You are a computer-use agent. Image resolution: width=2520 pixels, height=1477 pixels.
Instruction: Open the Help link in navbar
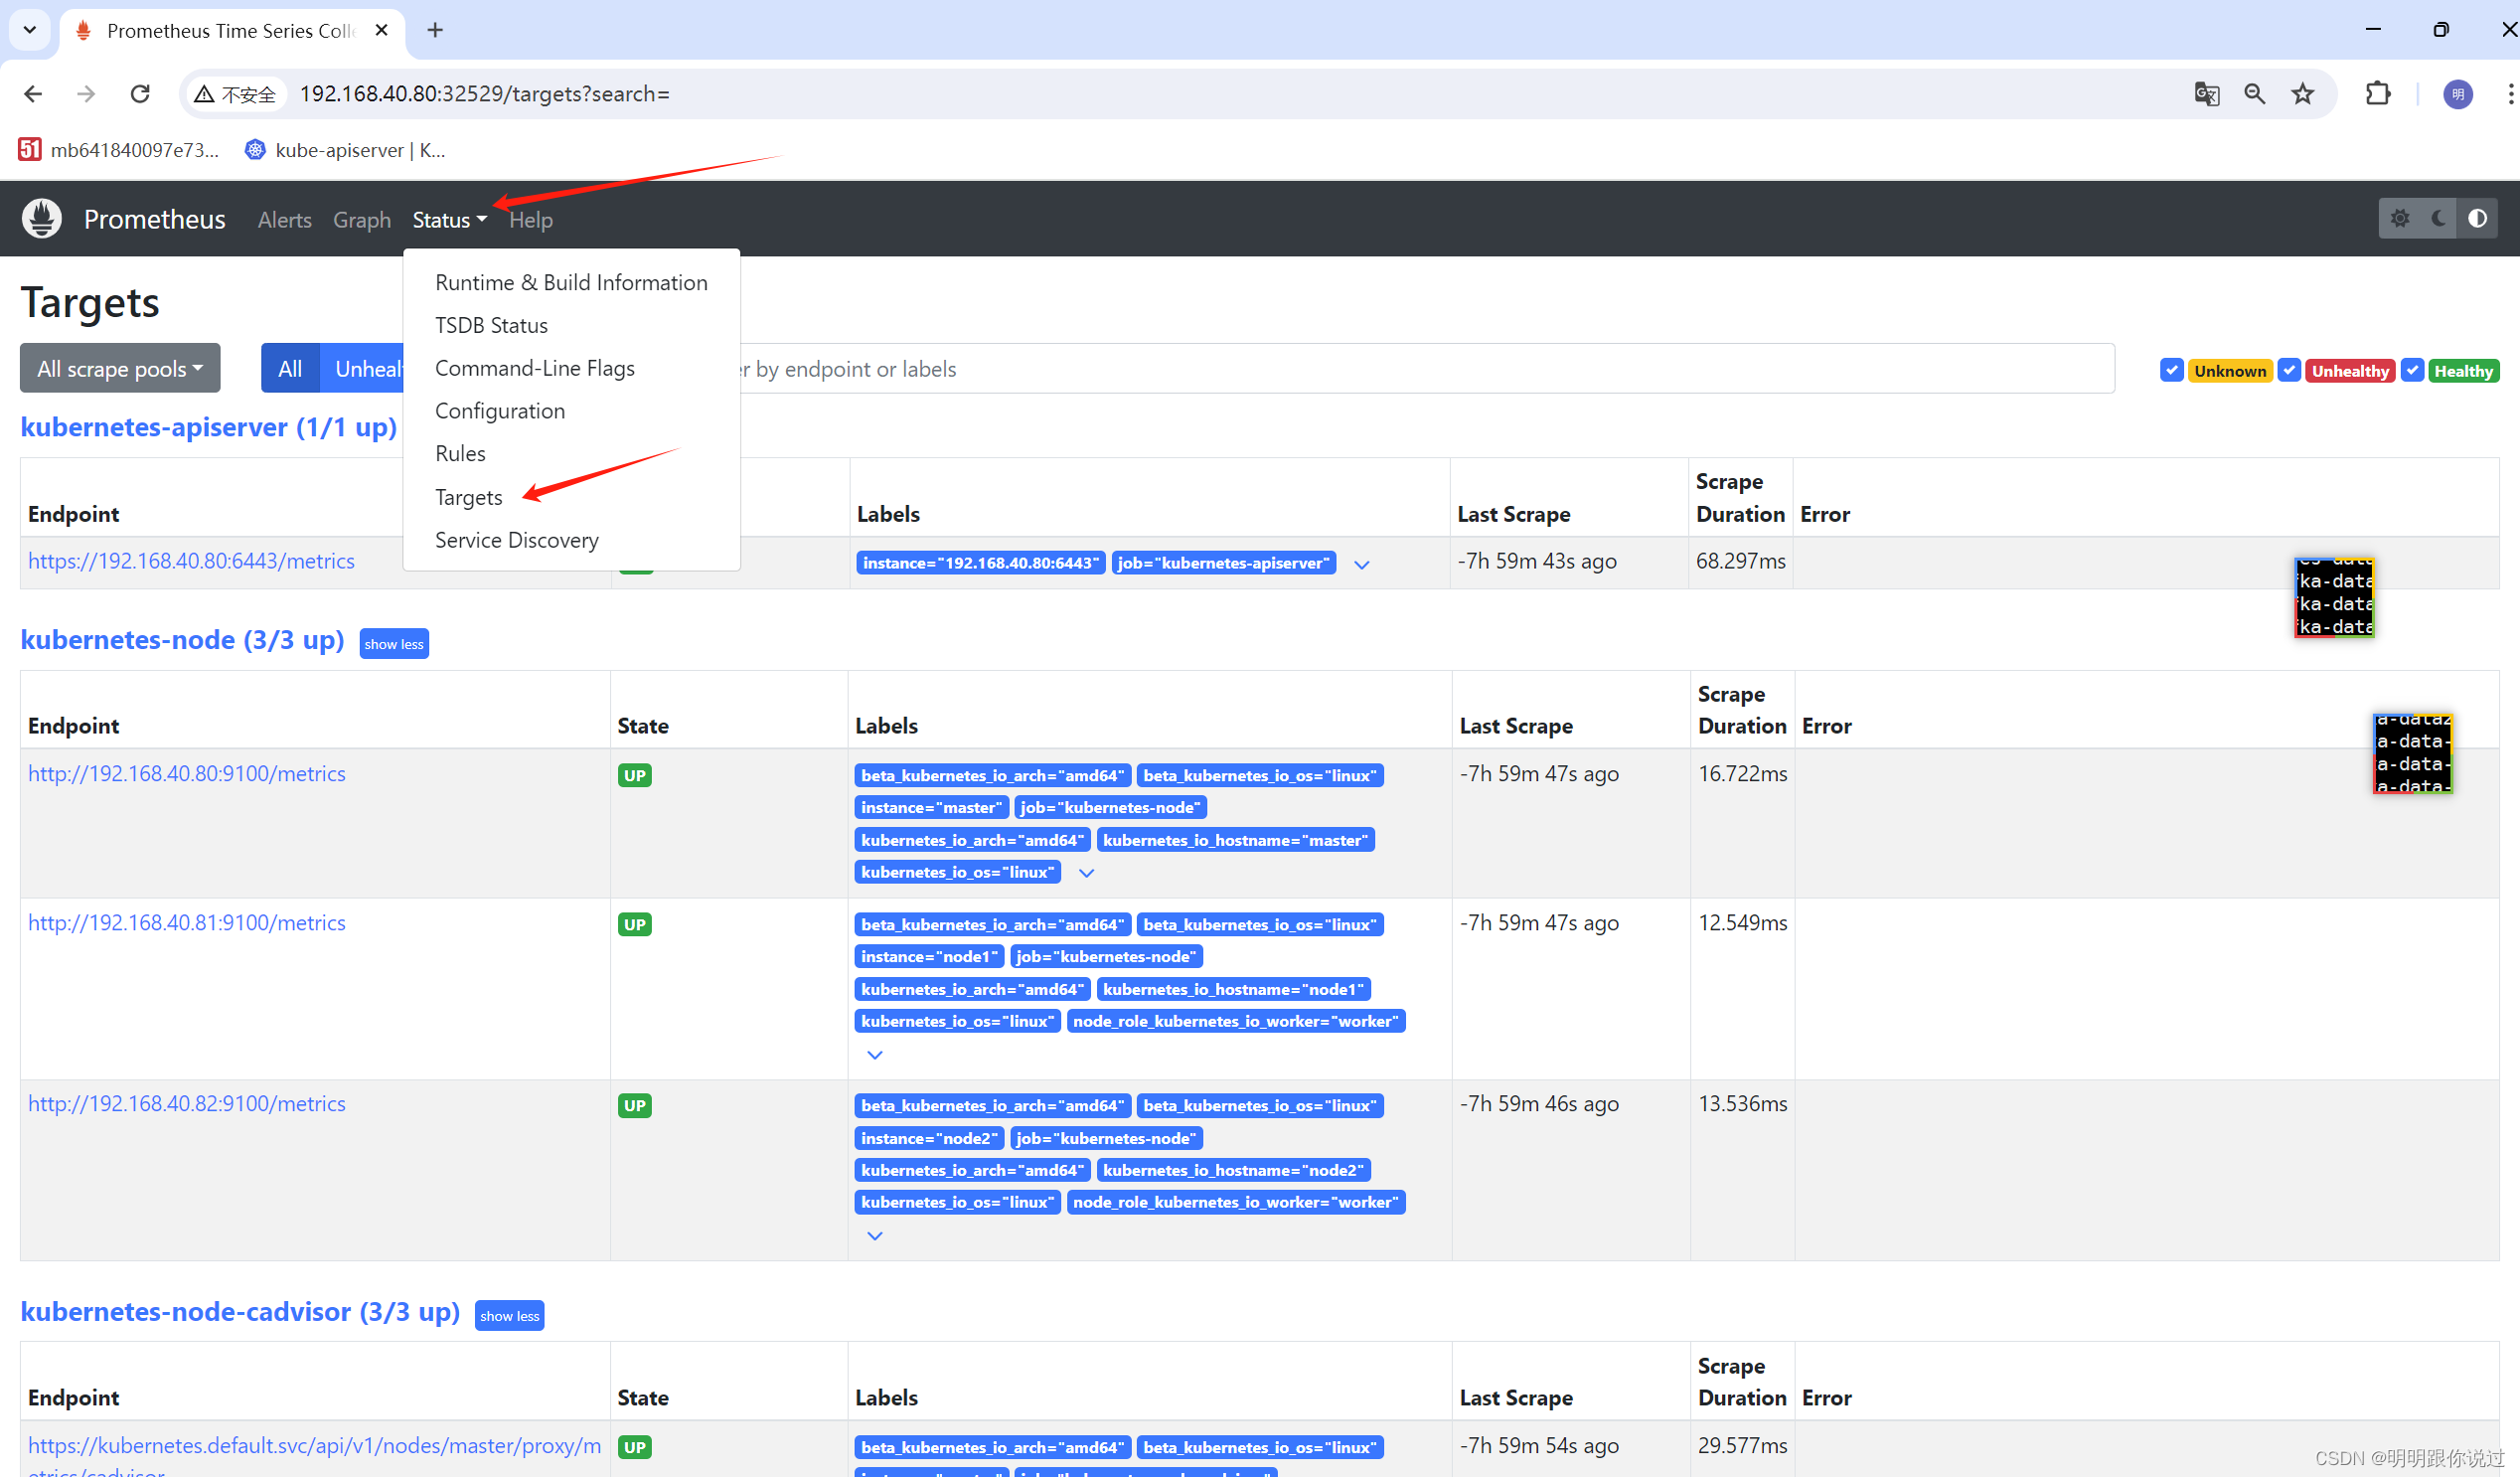click(530, 220)
